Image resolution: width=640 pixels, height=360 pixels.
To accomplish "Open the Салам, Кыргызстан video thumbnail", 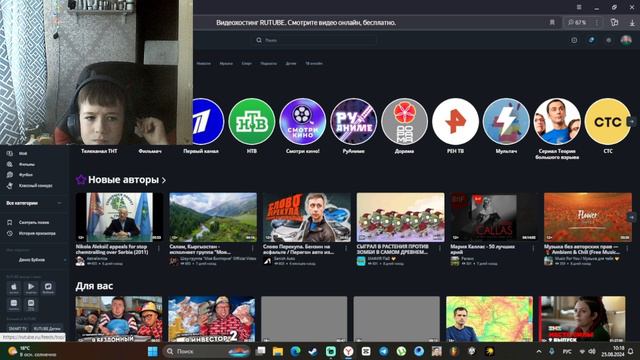I will point(213,217).
